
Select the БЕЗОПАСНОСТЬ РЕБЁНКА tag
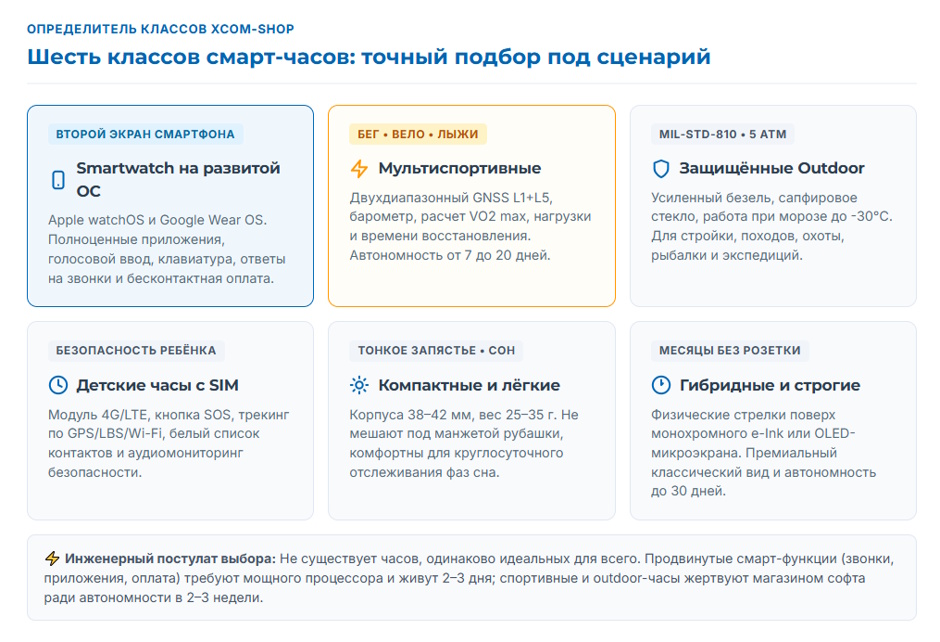pos(136,351)
